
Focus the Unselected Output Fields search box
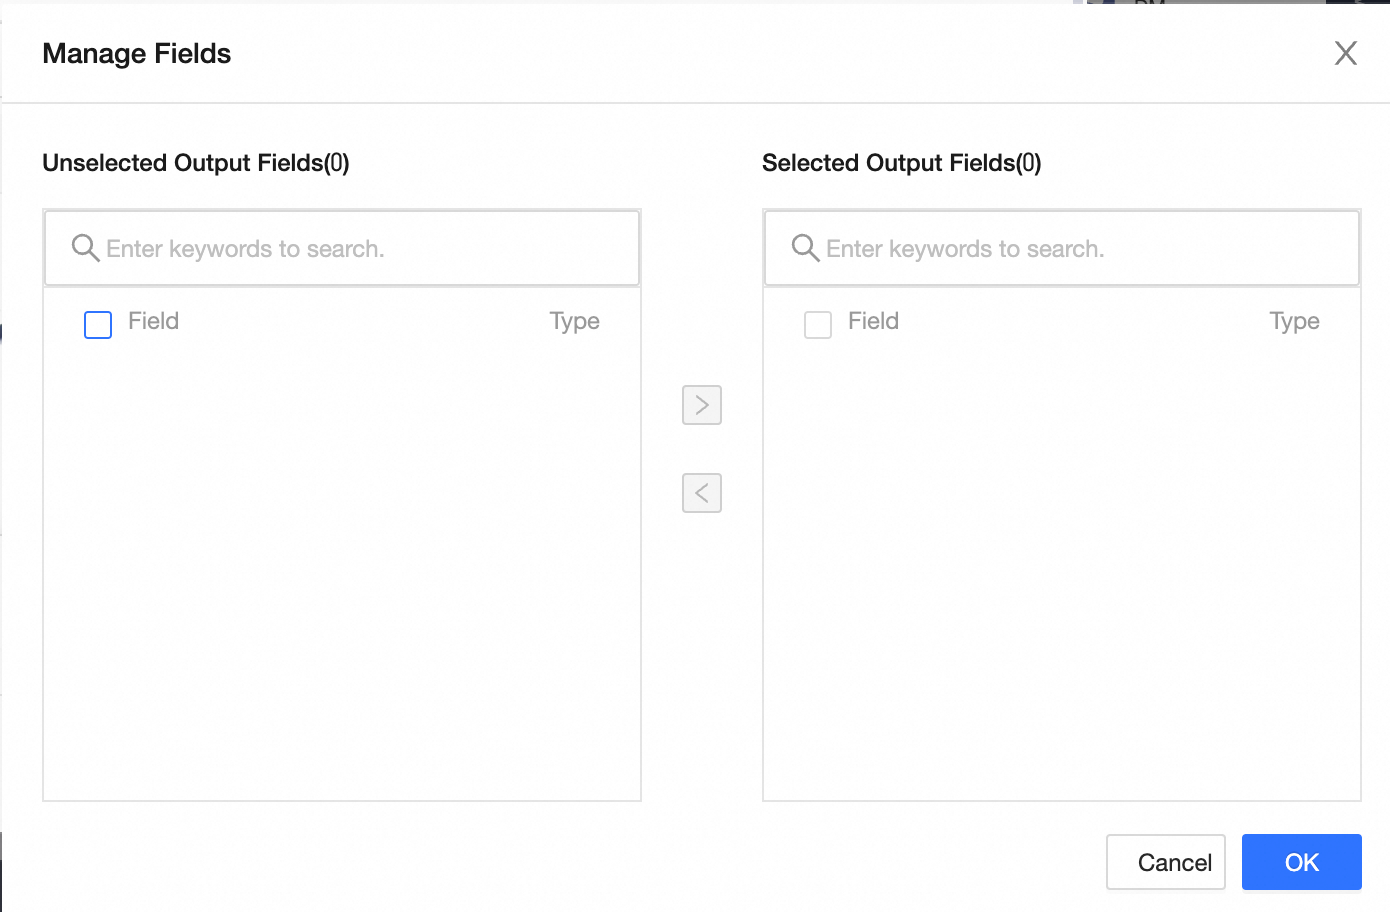(360, 249)
